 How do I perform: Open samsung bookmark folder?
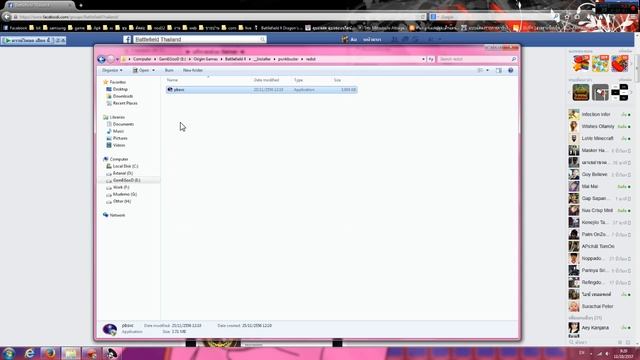tap(54, 28)
